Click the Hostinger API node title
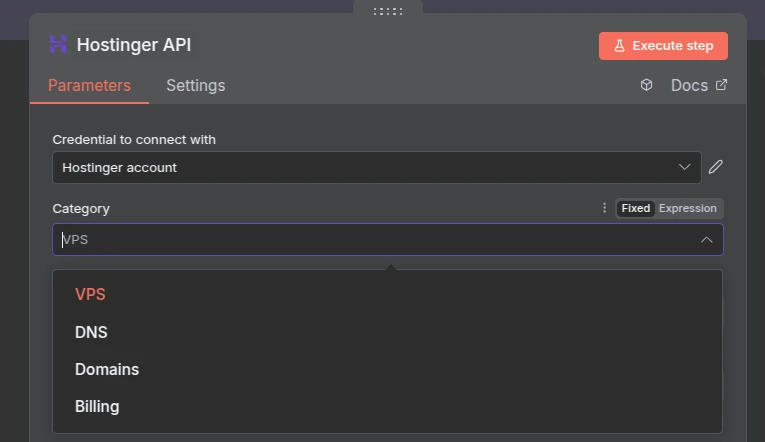This screenshot has width=765, height=442. [x=134, y=45]
